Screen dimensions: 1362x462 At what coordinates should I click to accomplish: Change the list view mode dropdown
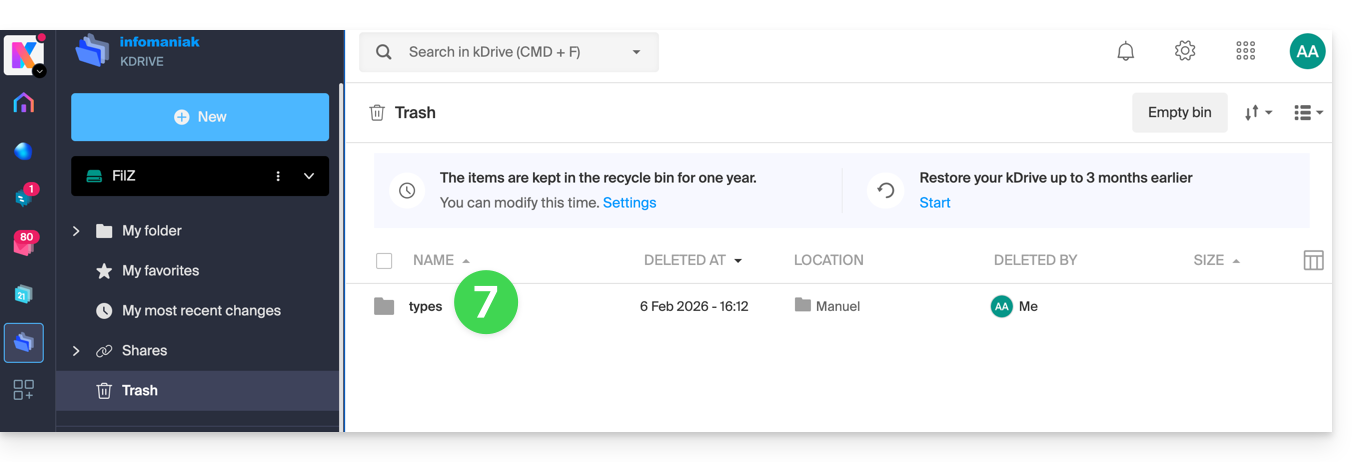1308,113
